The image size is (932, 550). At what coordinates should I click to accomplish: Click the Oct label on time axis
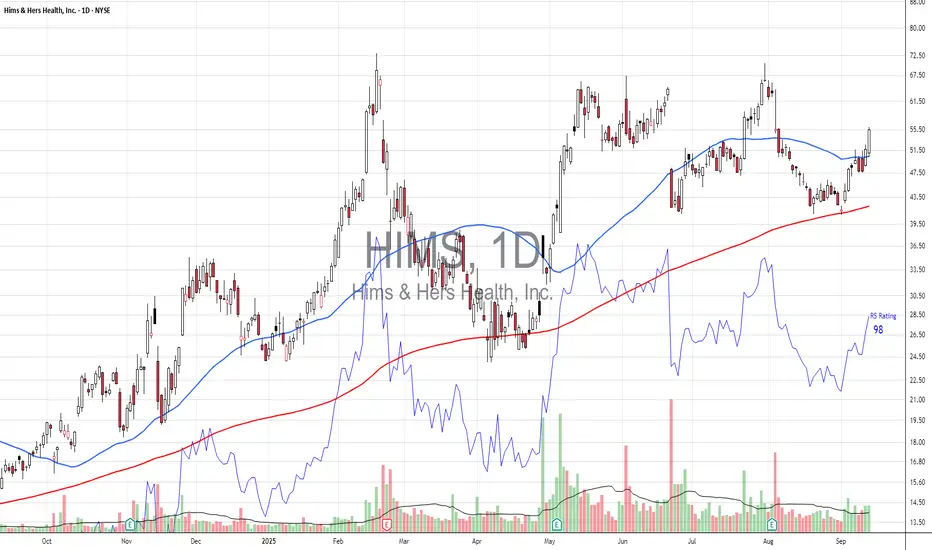tap(46, 541)
